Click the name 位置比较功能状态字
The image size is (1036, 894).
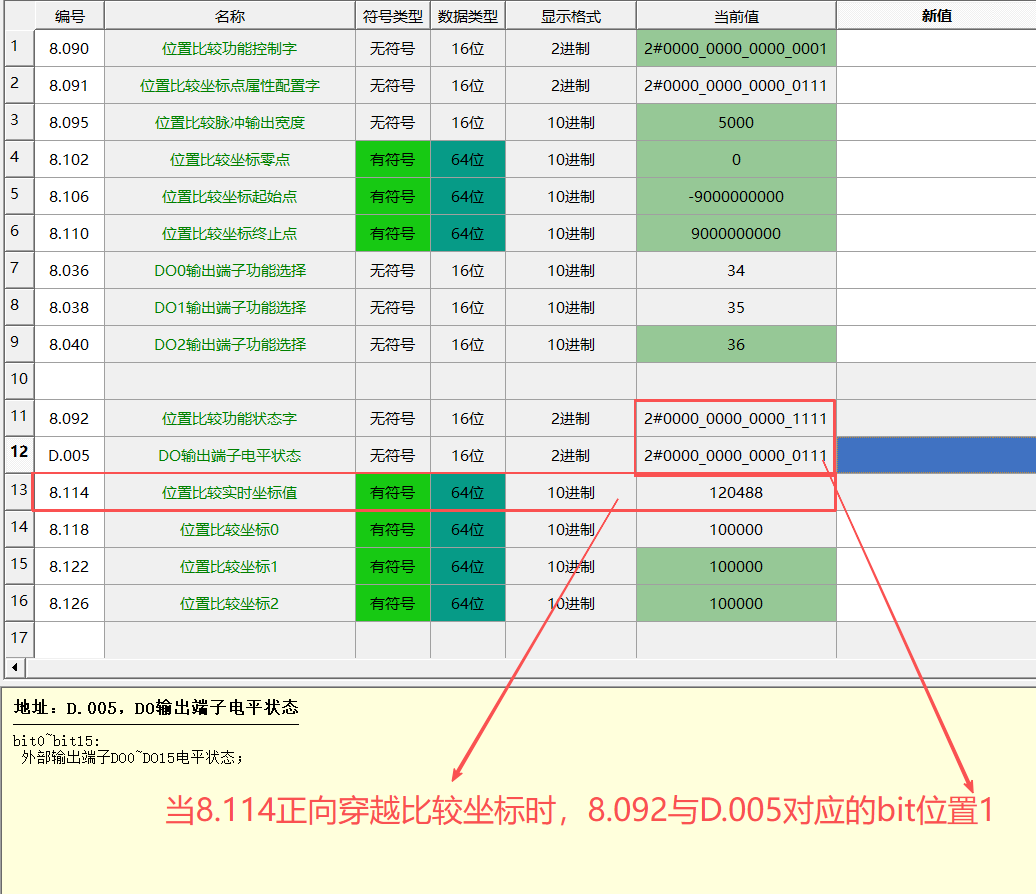tap(229, 418)
